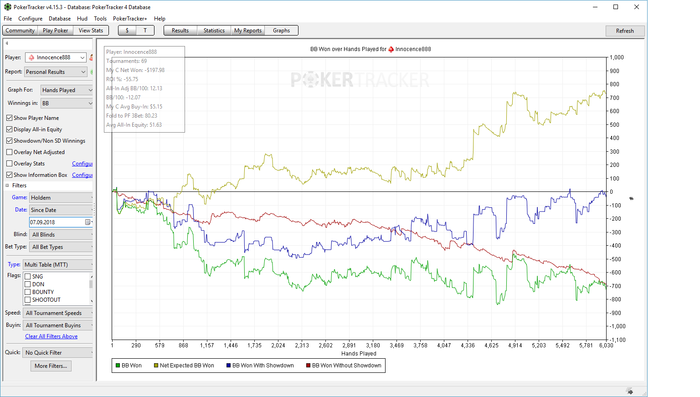Image resolution: width=700 pixels, height=397 pixels.
Task: Open the PokerTracker+ menu
Action: click(129, 19)
